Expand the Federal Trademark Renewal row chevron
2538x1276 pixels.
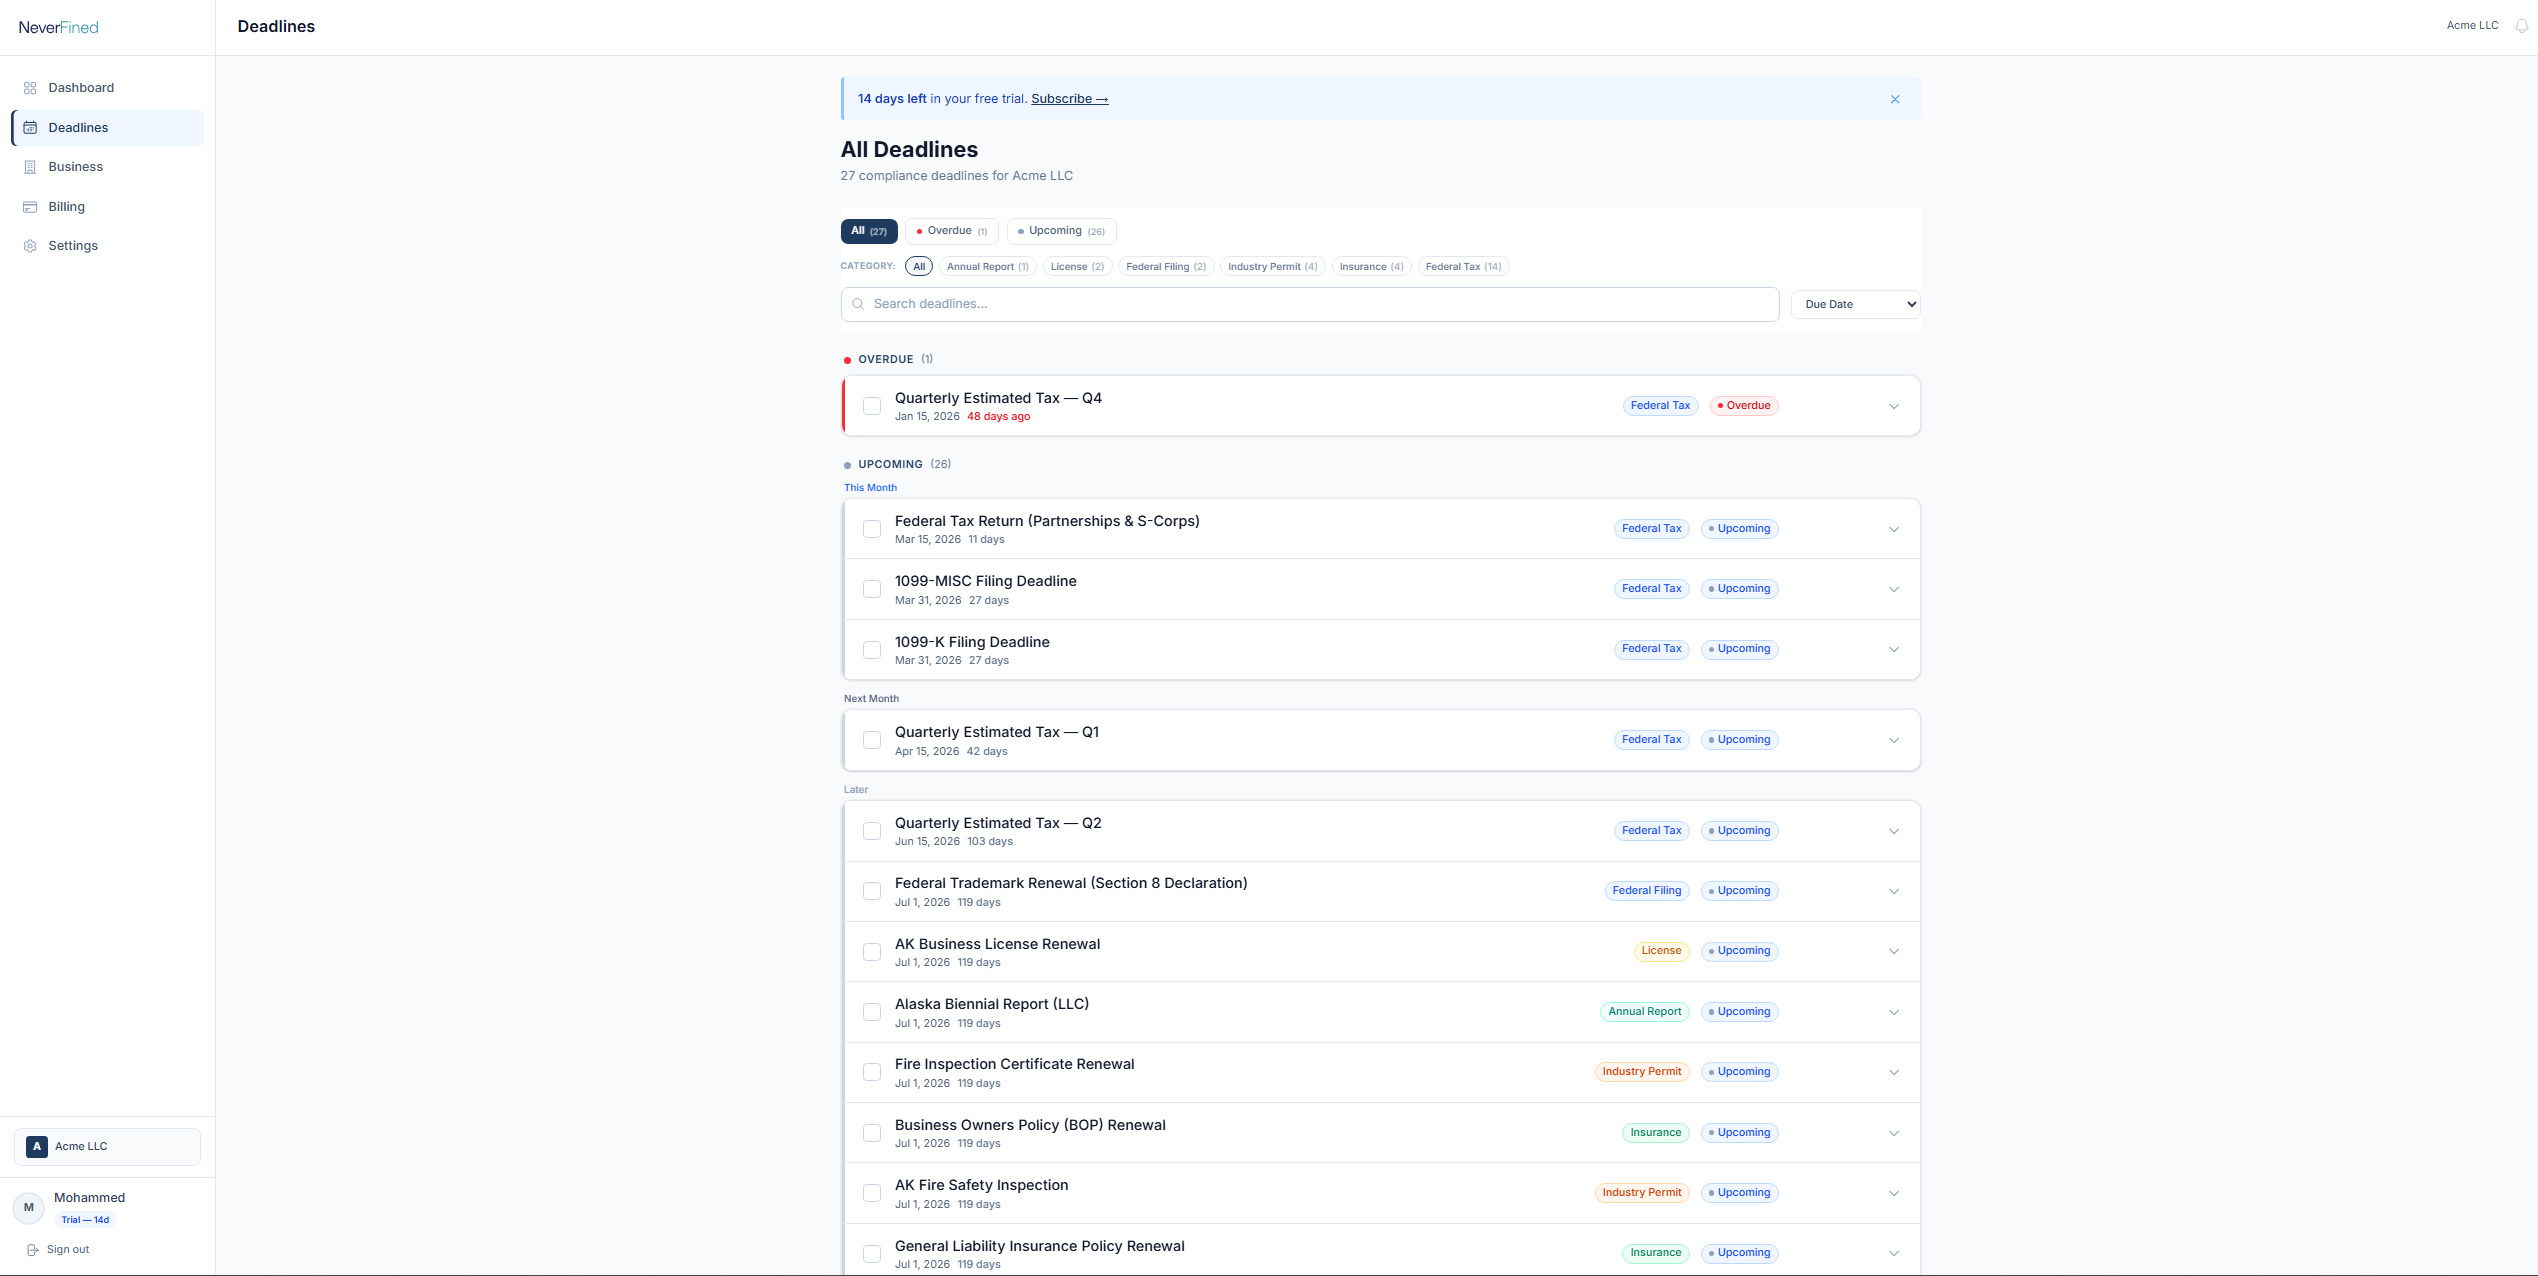[1894, 891]
